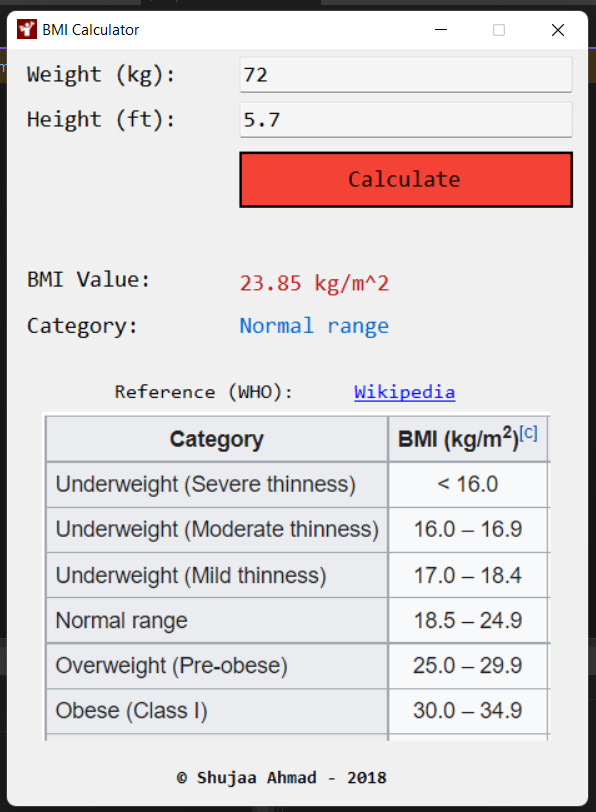Click the Underweight (Mild thinness) row

[216, 575]
